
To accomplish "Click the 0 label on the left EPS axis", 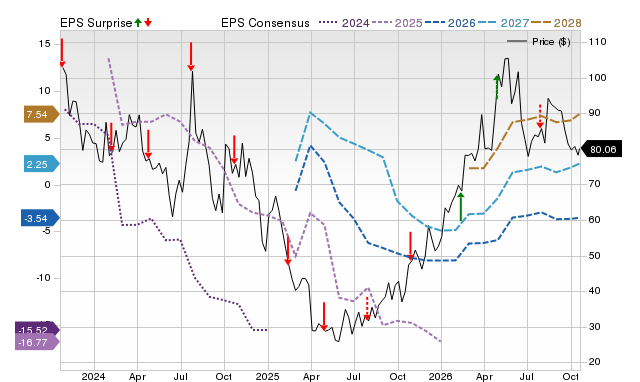I will point(47,184).
